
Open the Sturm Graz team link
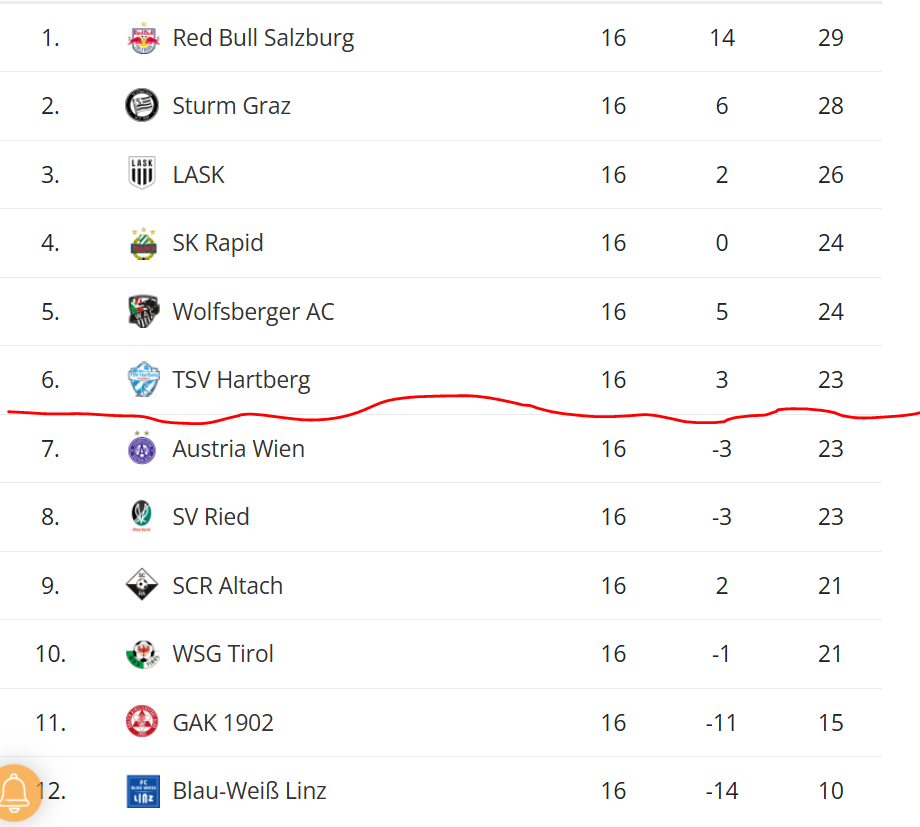[231, 106]
